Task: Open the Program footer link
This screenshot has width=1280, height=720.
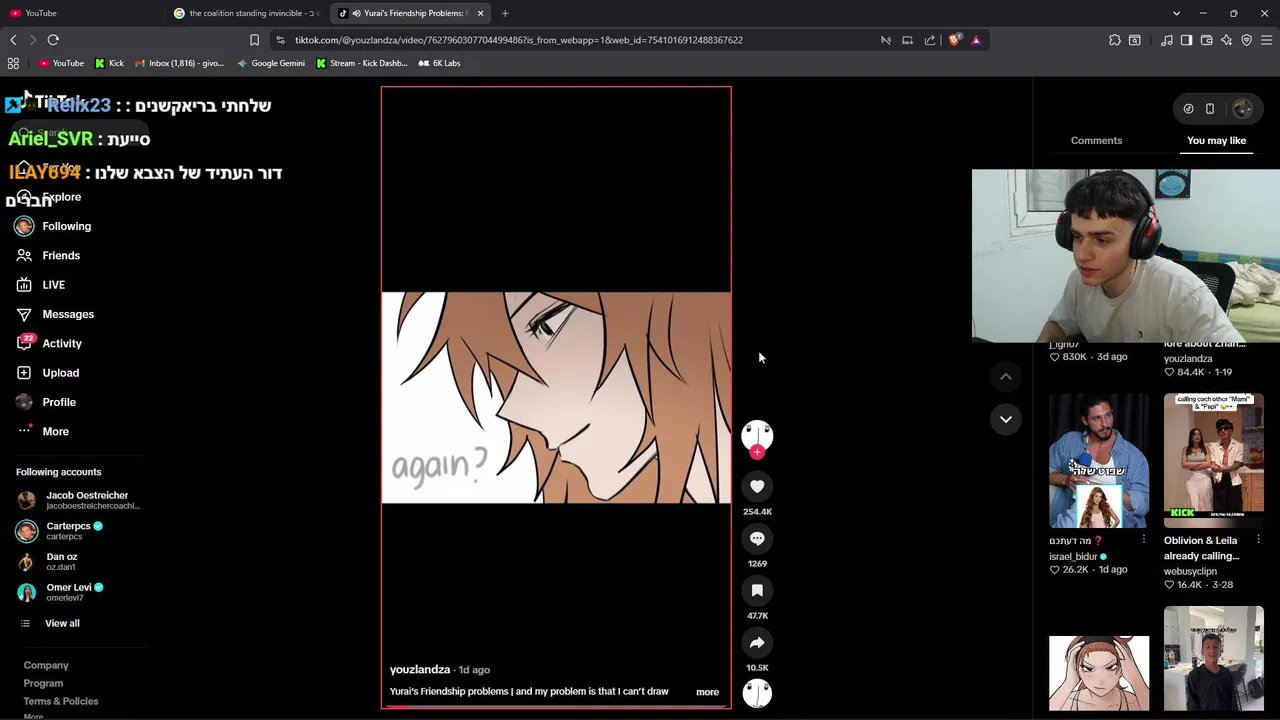Action: 43,683
